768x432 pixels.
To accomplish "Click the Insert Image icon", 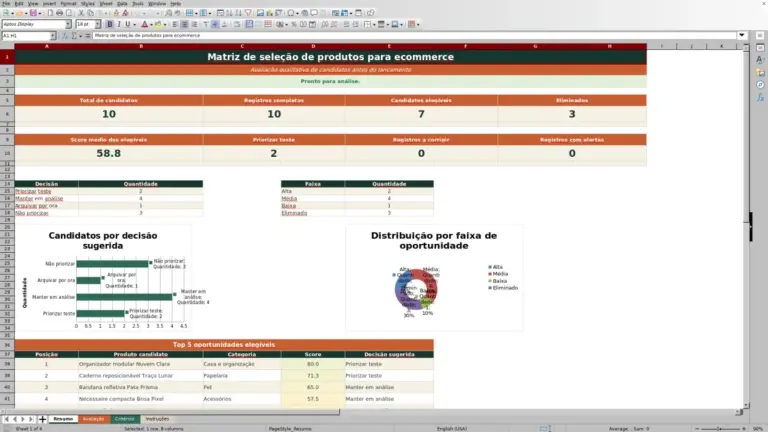I will tap(260, 13).
